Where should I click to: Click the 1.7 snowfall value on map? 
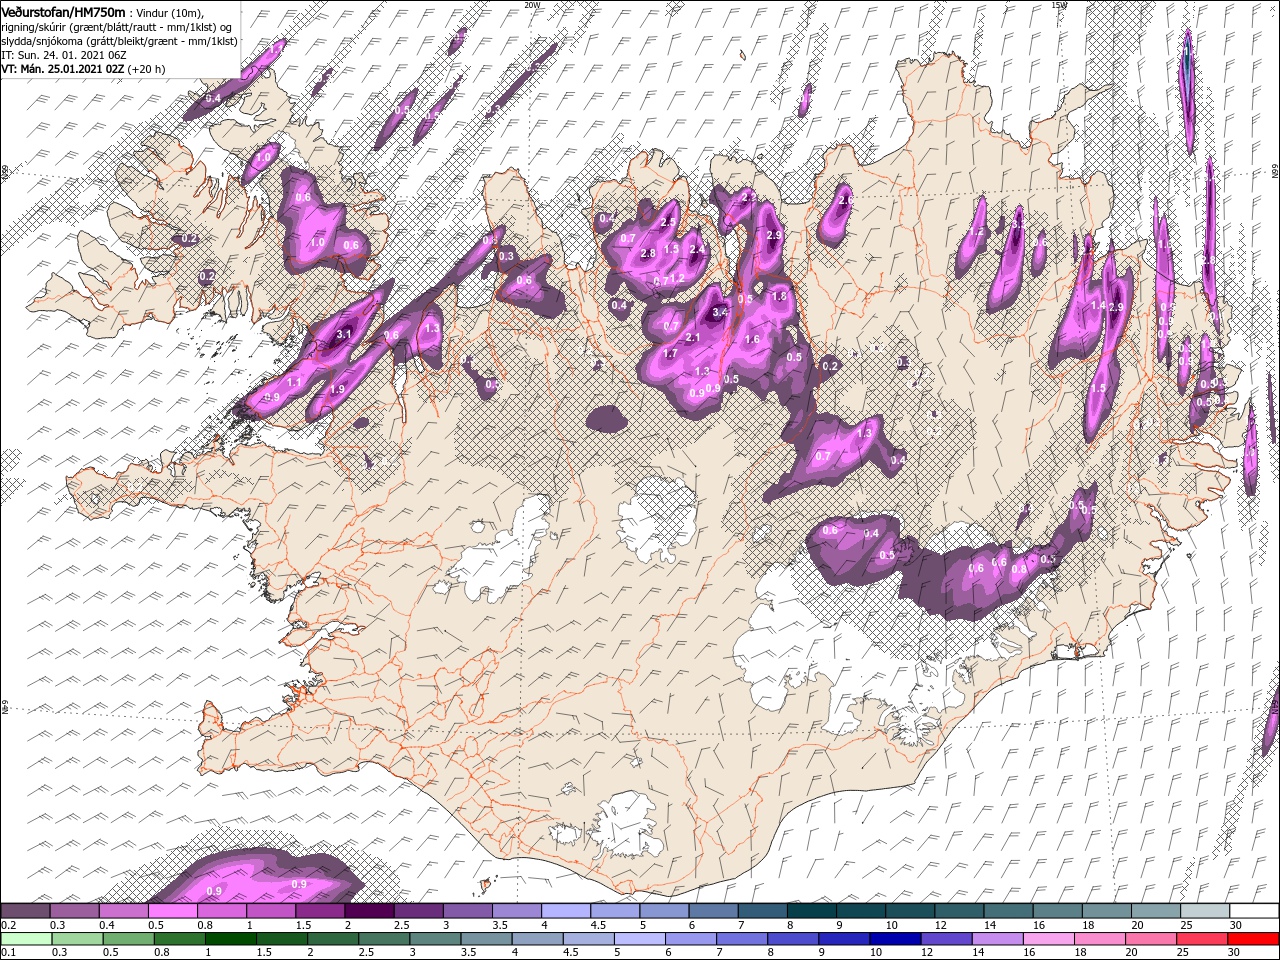click(x=670, y=353)
